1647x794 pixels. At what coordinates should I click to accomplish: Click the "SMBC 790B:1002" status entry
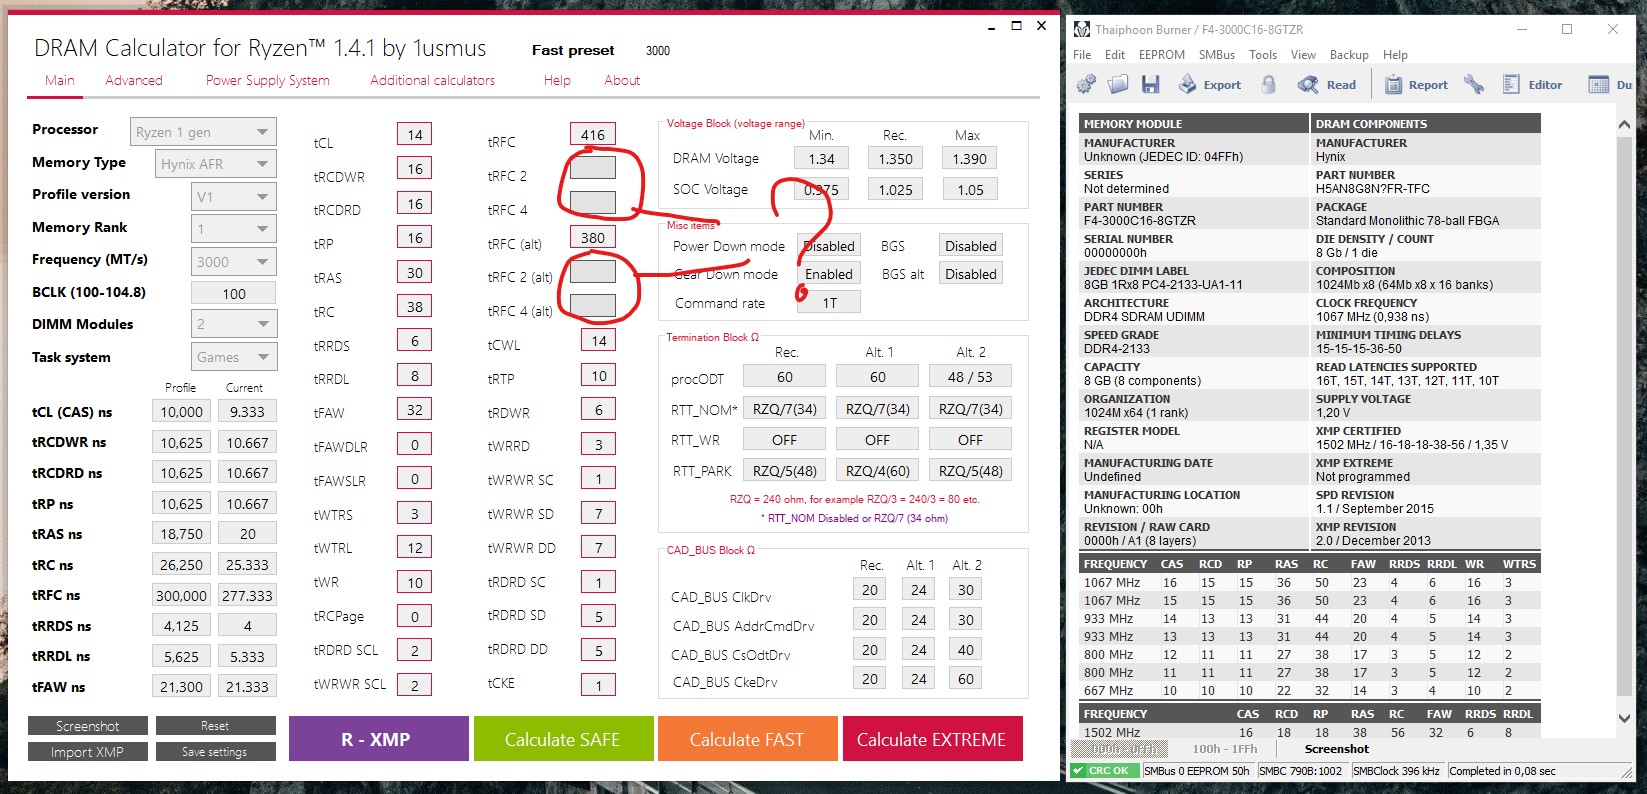[1300, 771]
